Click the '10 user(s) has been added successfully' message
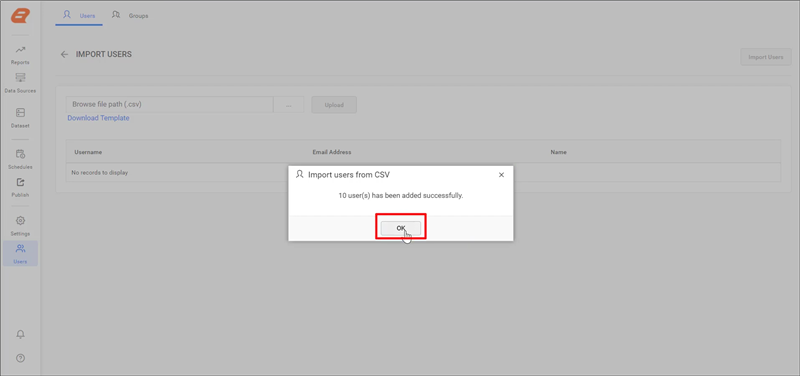This screenshot has width=800, height=376. [x=401, y=195]
